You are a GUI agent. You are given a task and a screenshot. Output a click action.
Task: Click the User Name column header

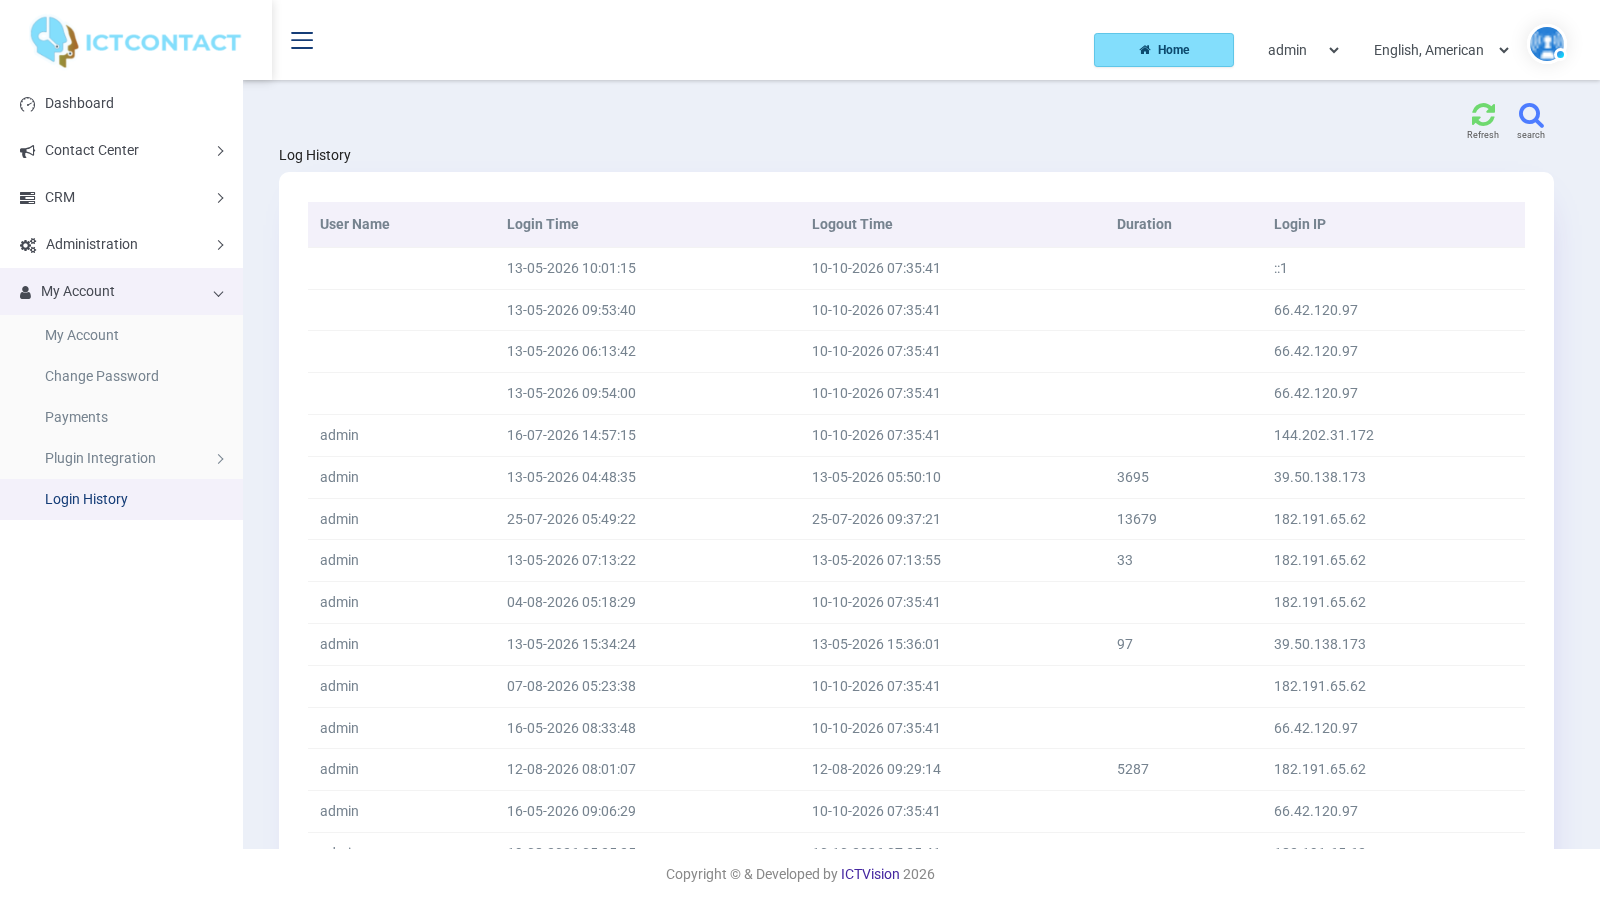click(x=355, y=224)
